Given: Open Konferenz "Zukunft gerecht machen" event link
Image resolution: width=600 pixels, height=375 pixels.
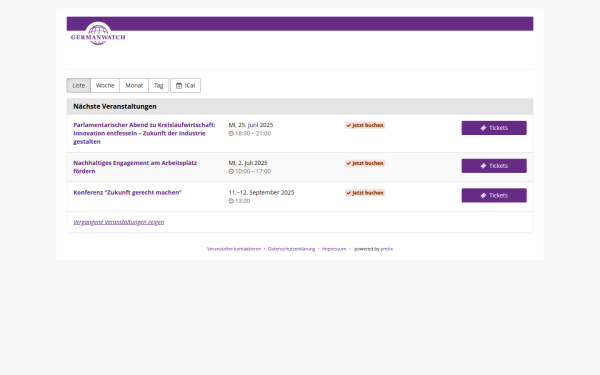Looking at the screenshot, I should [127, 192].
